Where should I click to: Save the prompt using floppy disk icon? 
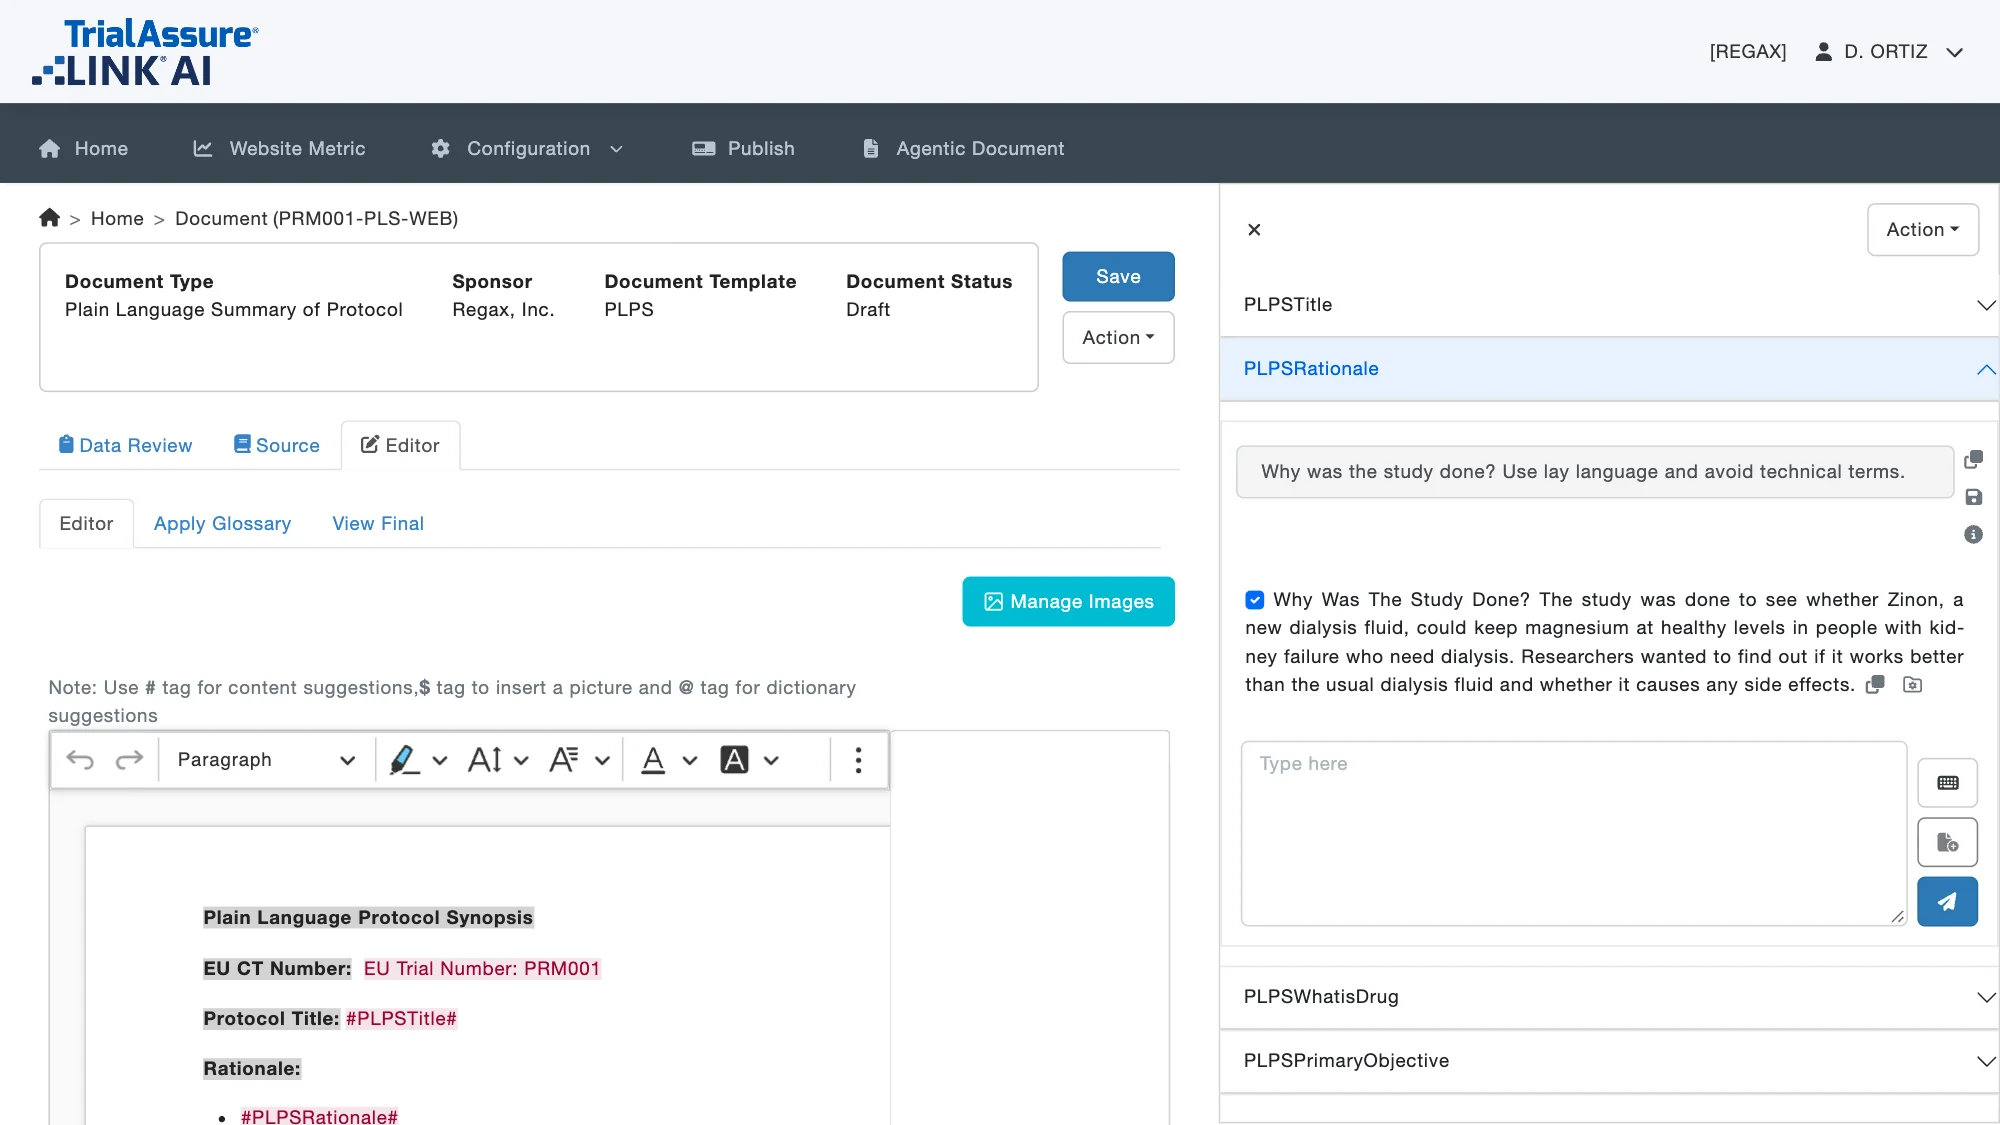point(1973,497)
